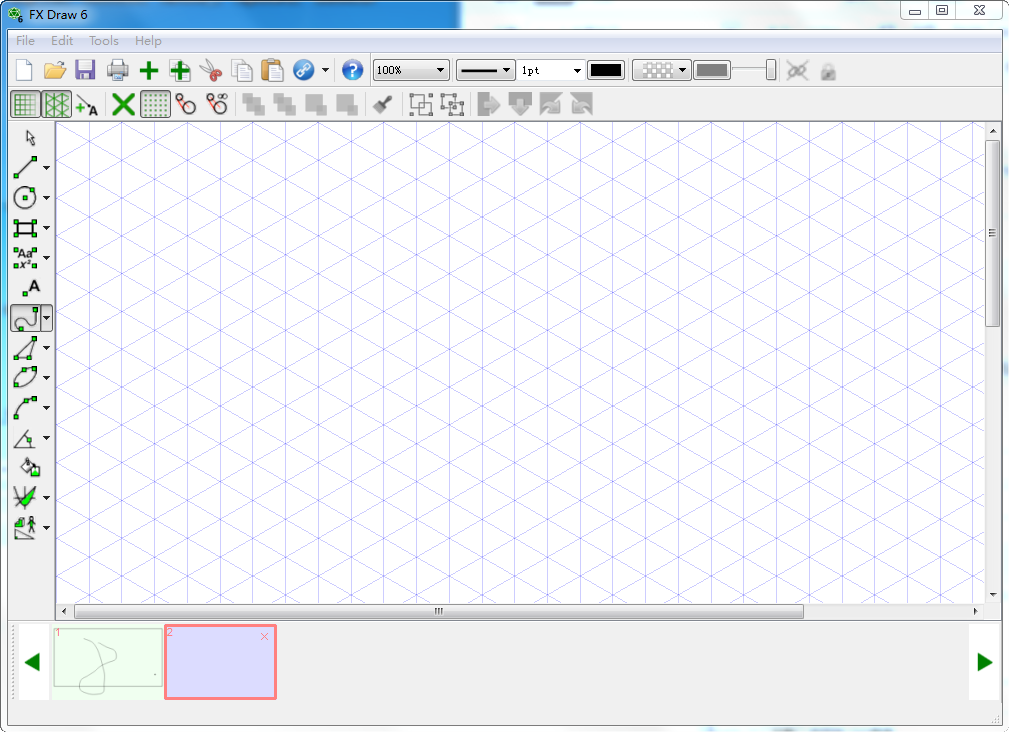Select the Circle tool
Screen dimensions: 1010x733
click(x=24, y=198)
